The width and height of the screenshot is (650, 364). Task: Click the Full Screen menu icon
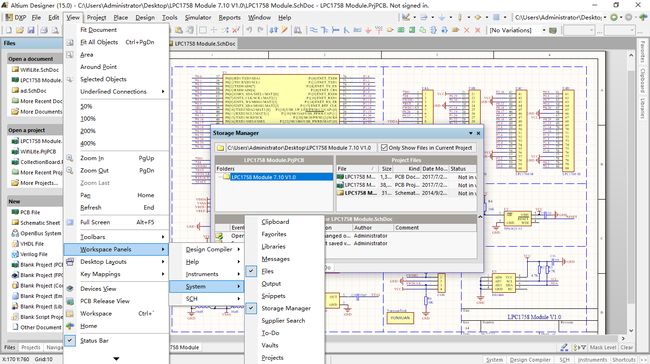click(x=70, y=222)
